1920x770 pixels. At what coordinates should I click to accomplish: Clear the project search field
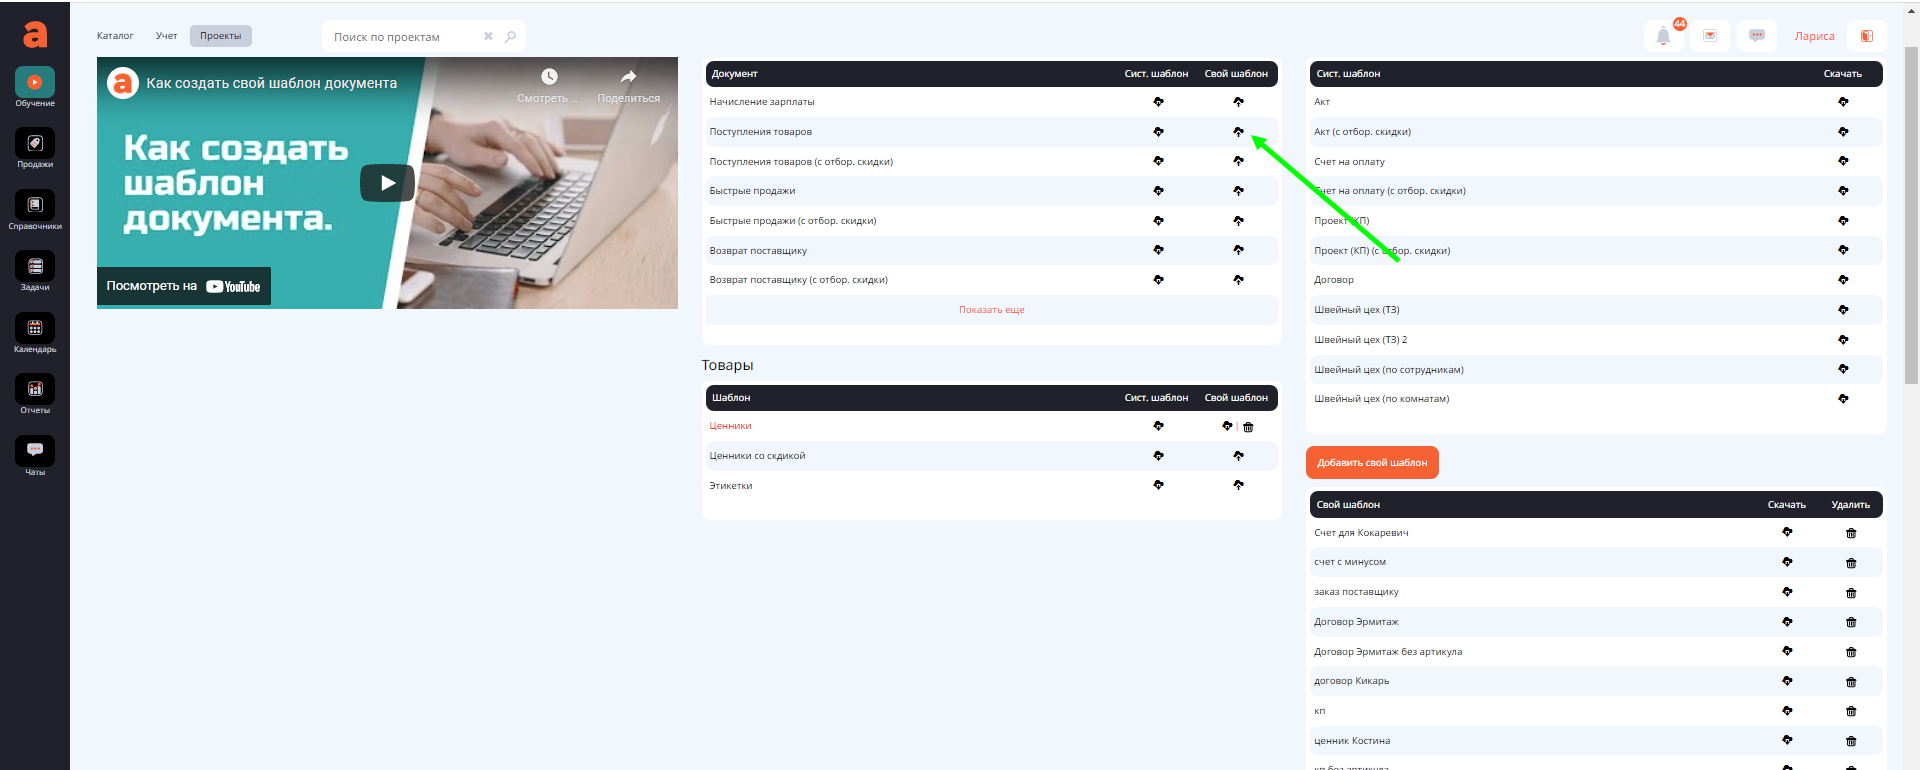pos(488,37)
